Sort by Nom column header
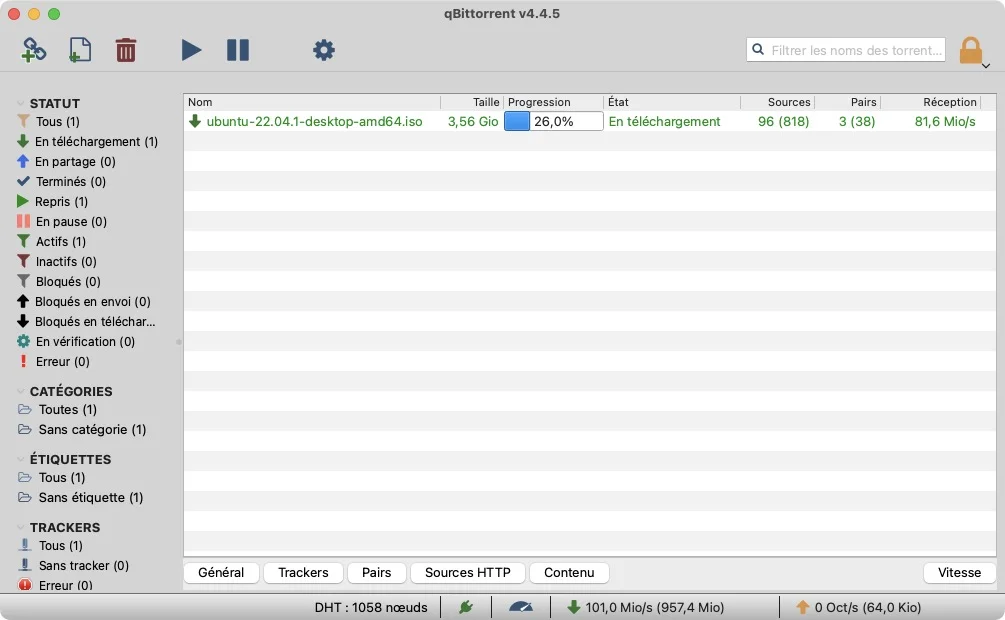Image resolution: width=1005 pixels, height=620 pixels. click(x=312, y=102)
